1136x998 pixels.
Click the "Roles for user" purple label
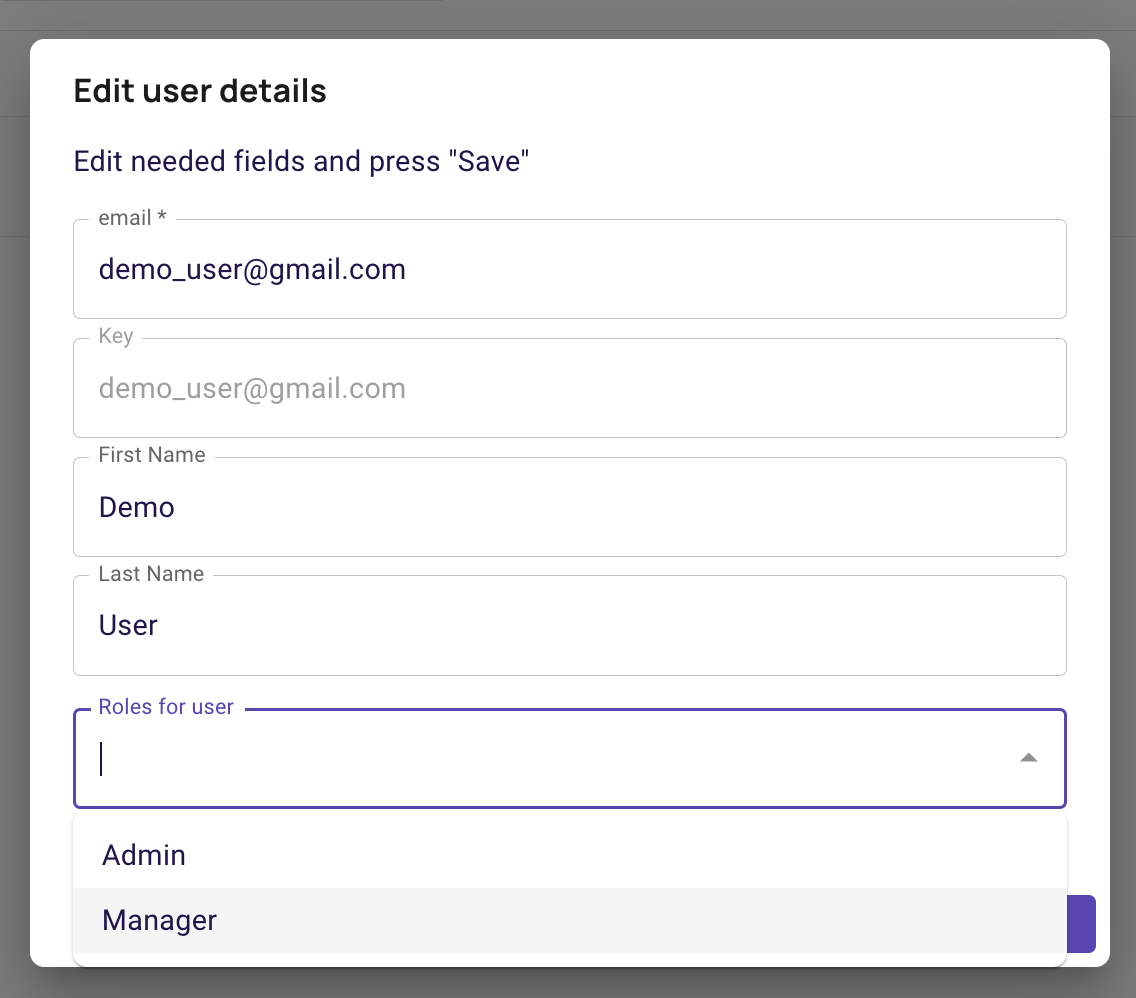tap(166, 707)
